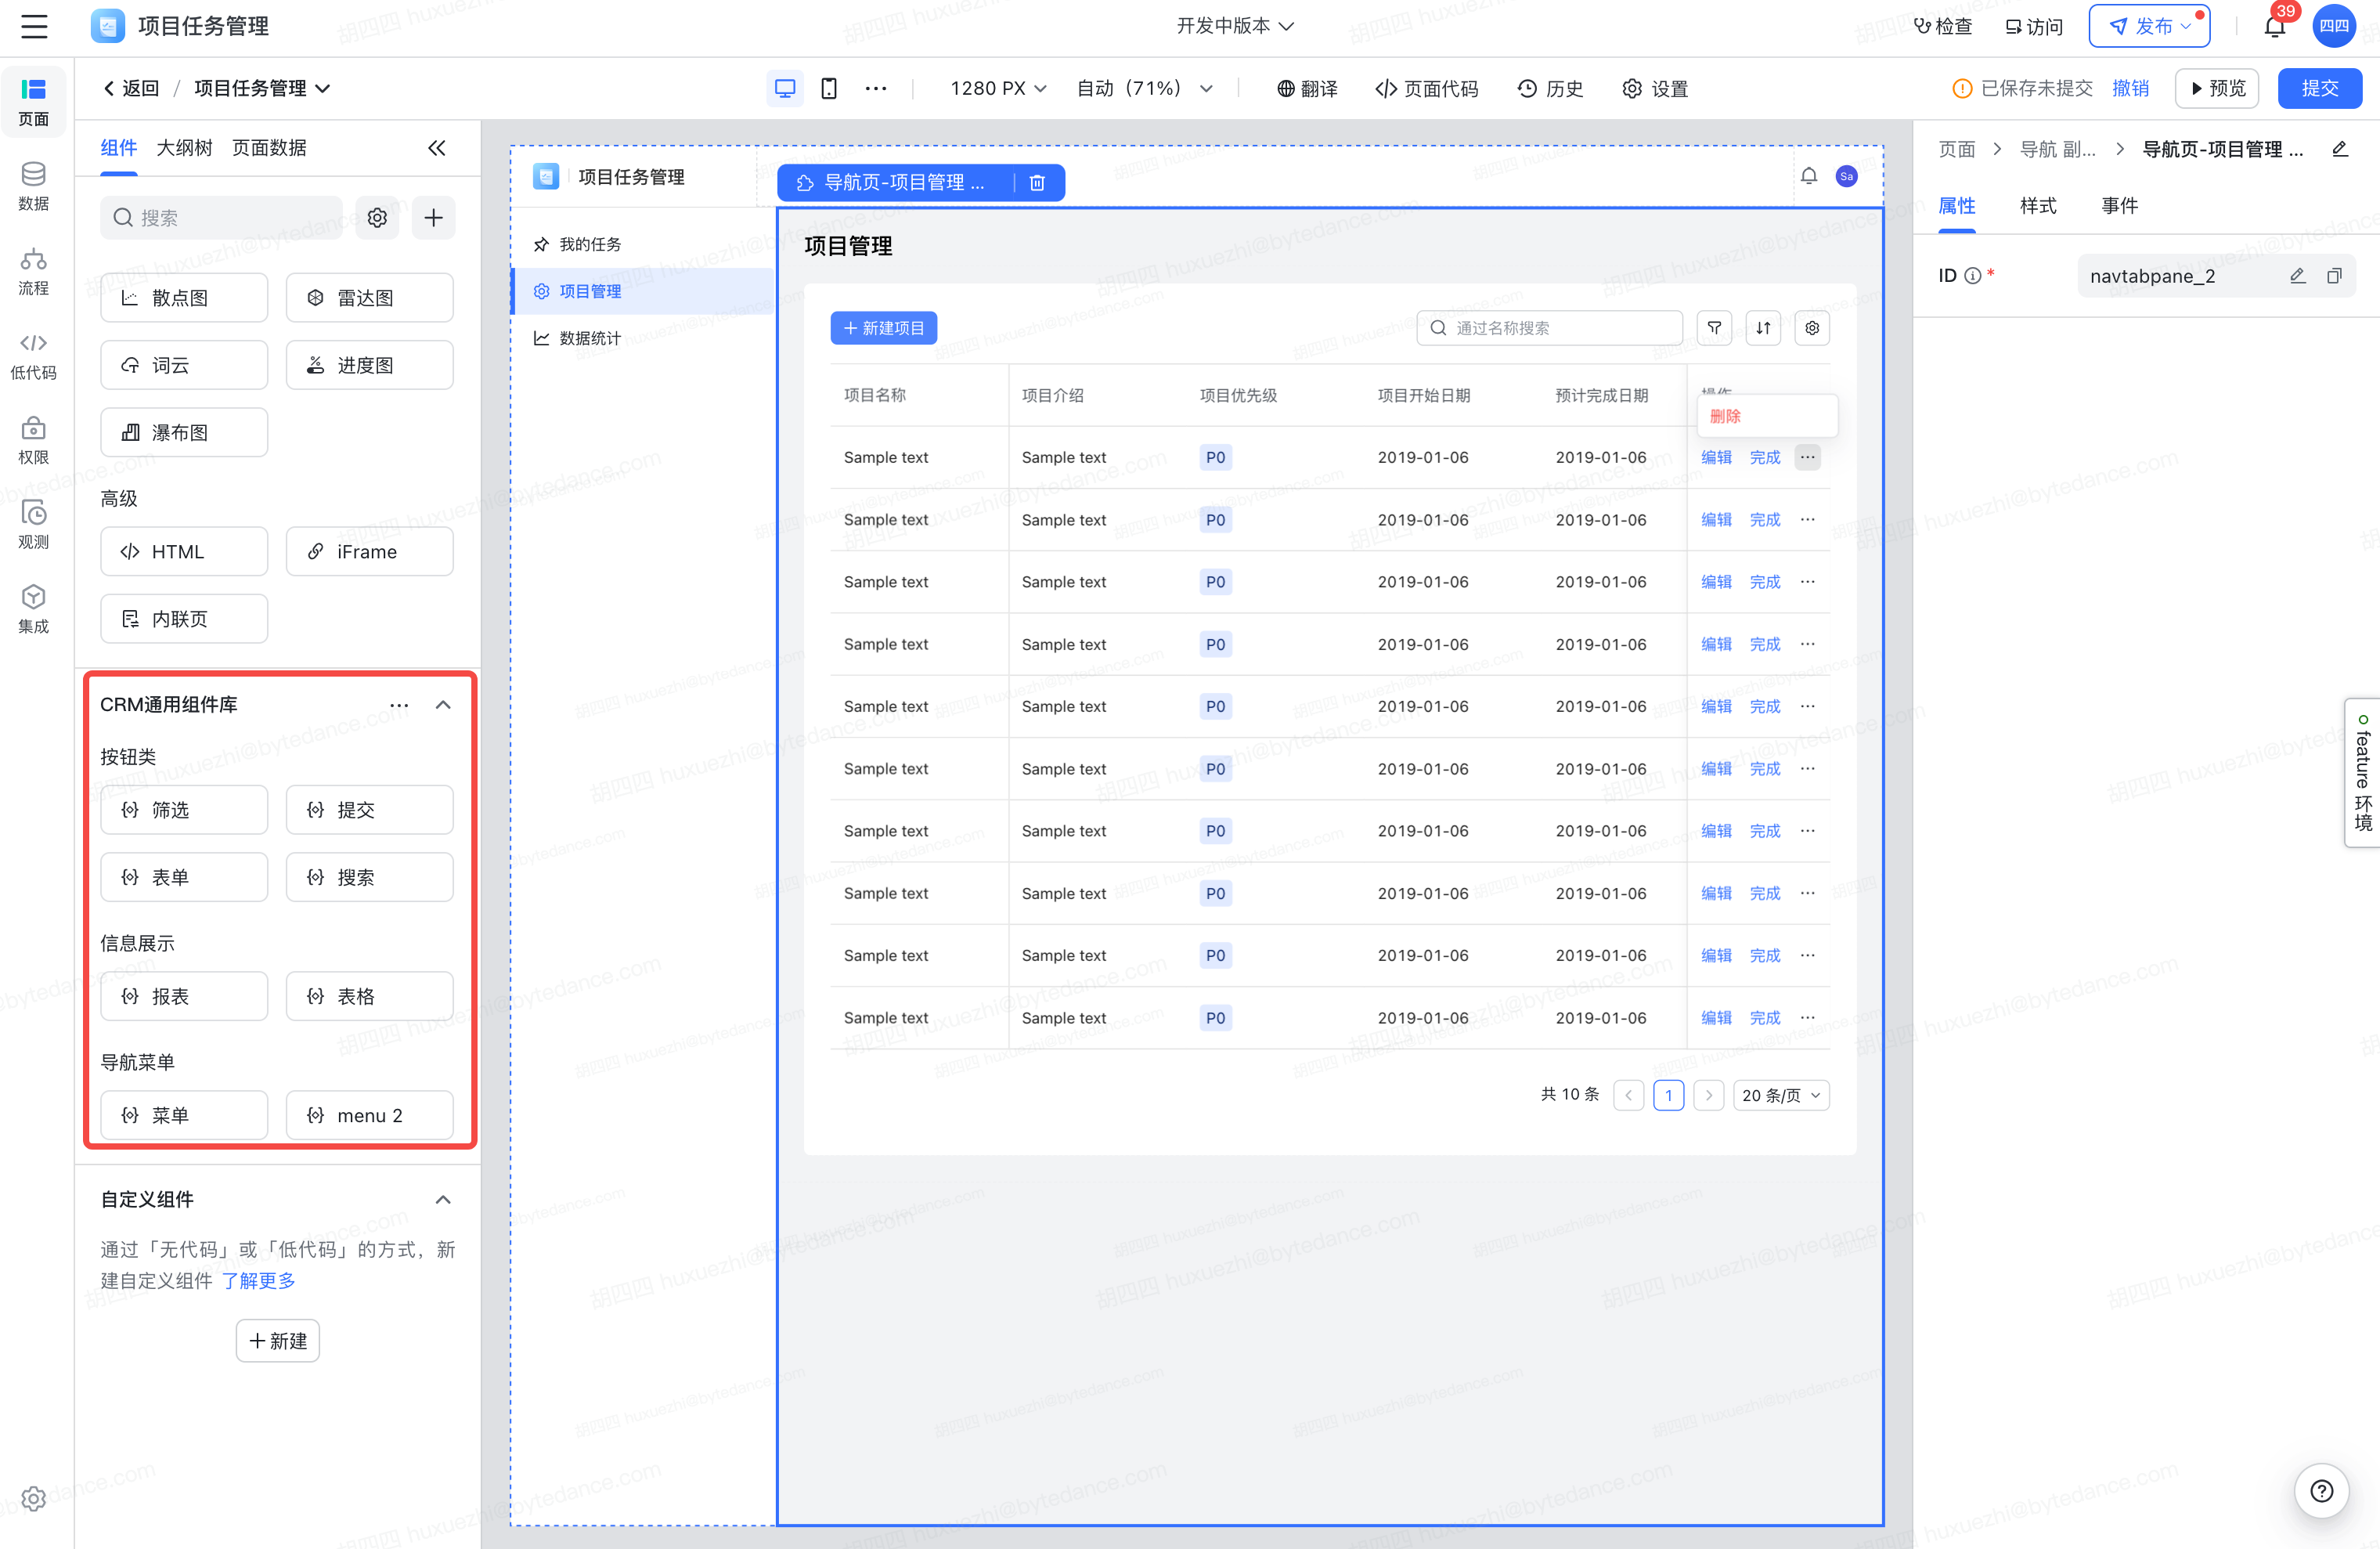Viewport: 2380px width, 1549px height.
Task: Edit the navtabpane_2 ID
Action: click(2298, 276)
